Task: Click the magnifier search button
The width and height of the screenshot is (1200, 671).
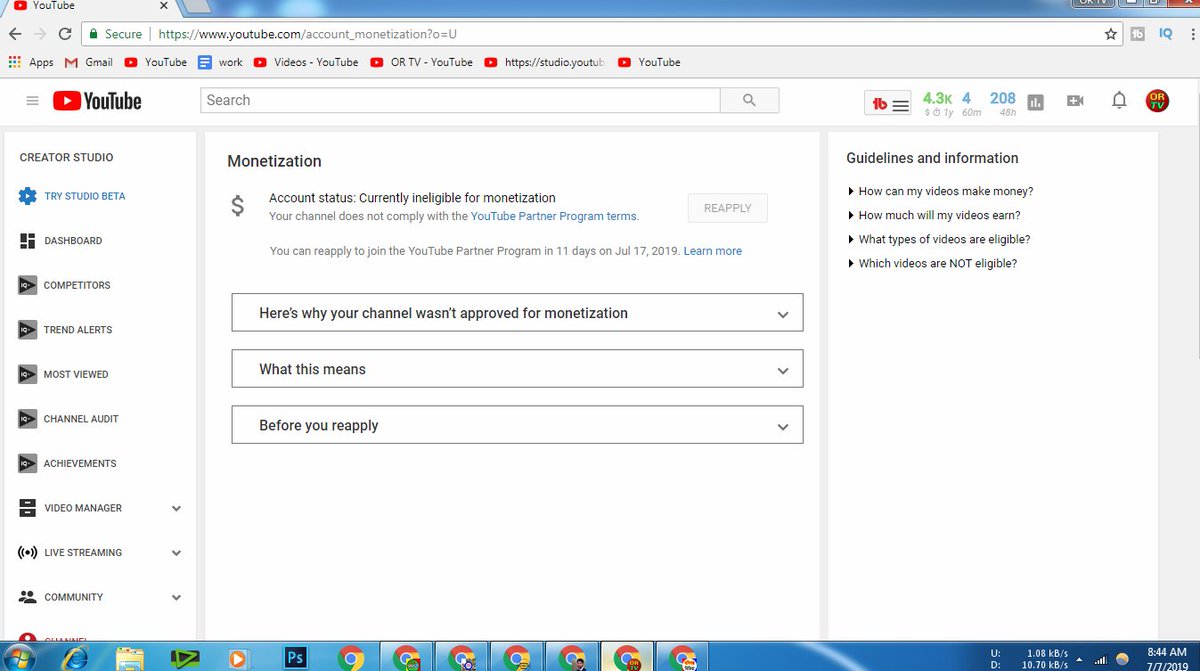Action: 750,100
